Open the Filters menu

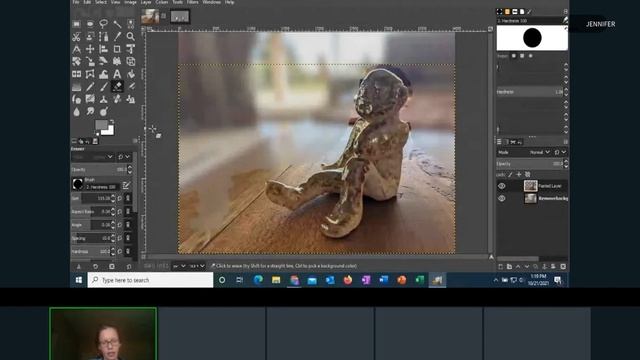(192, 2)
